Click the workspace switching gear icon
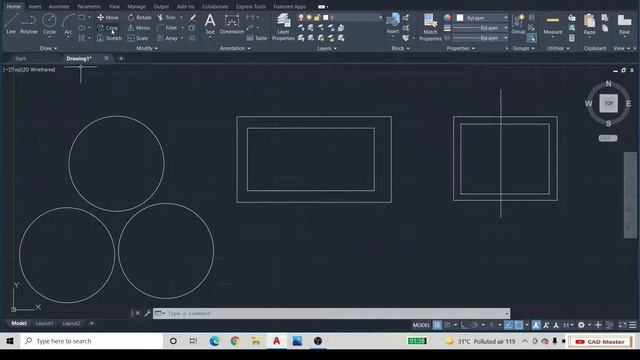Viewport: 640px width, 360px height. pyautogui.click(x=581, y=325)
